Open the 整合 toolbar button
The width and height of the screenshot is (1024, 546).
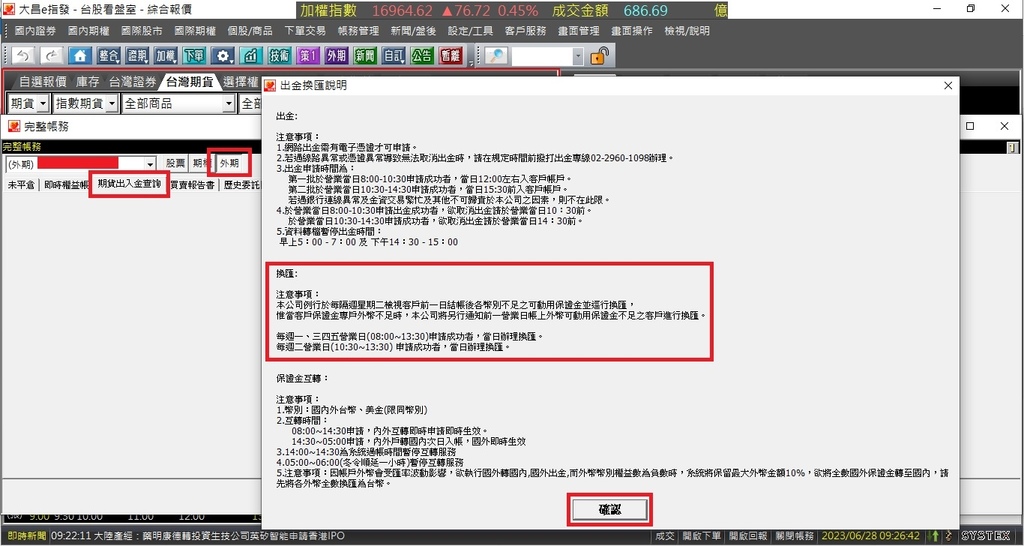point(108,56)
